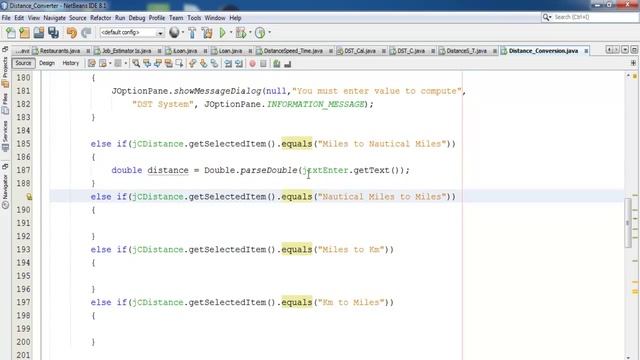This screenshot has height=360, width=640.
Task: Click the tab bar scroll left arrow
Action: [x=609, y=50]
